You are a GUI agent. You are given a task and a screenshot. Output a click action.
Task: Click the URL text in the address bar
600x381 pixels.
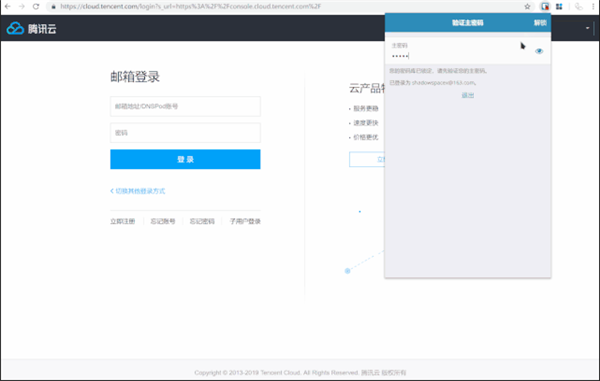tap(191, 7)
